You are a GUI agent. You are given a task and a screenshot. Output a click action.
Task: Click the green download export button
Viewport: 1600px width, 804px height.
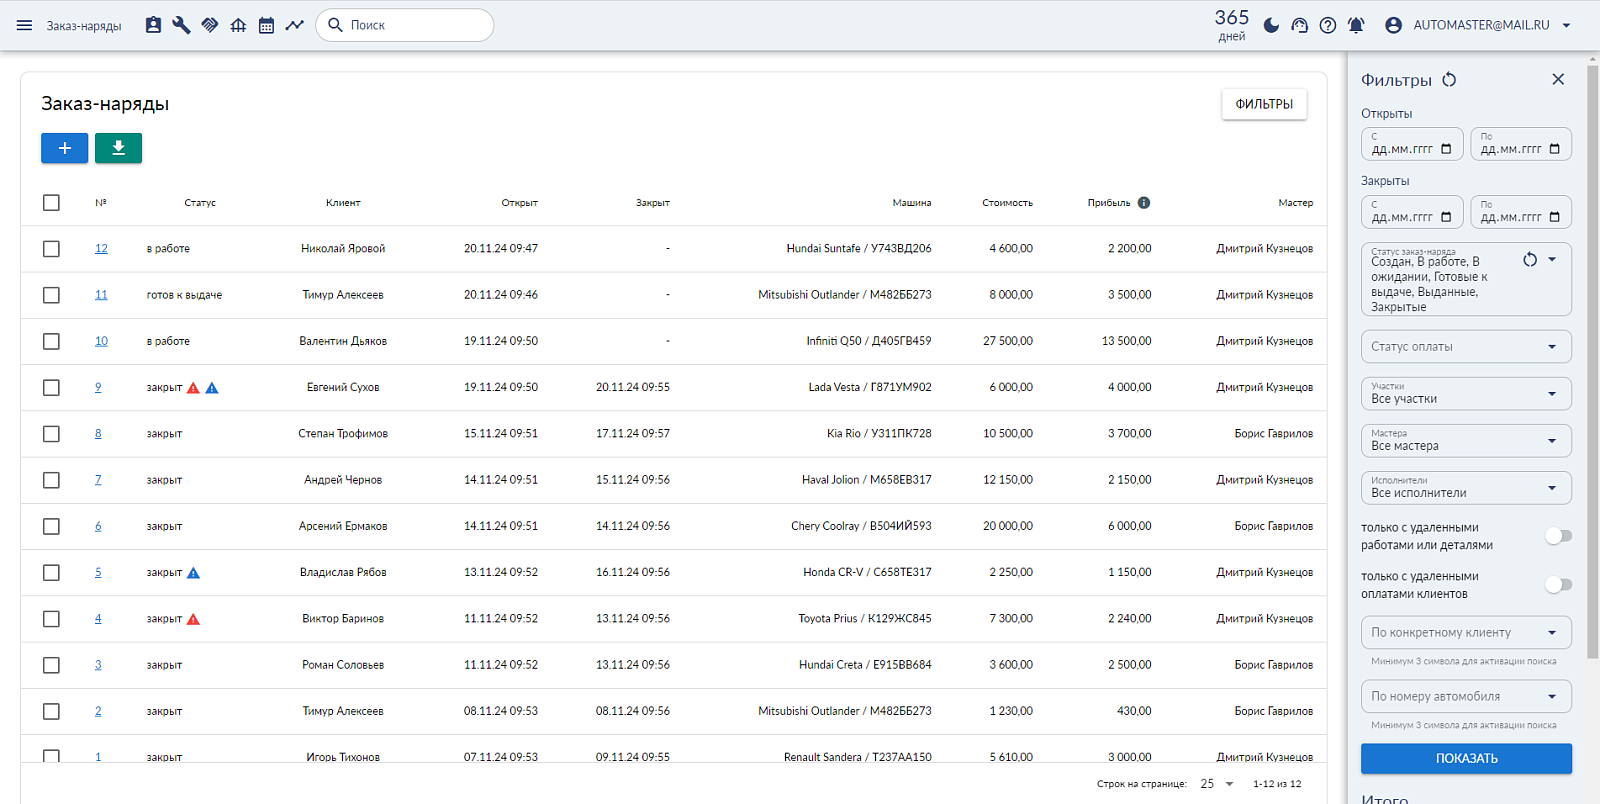point(118,148)
